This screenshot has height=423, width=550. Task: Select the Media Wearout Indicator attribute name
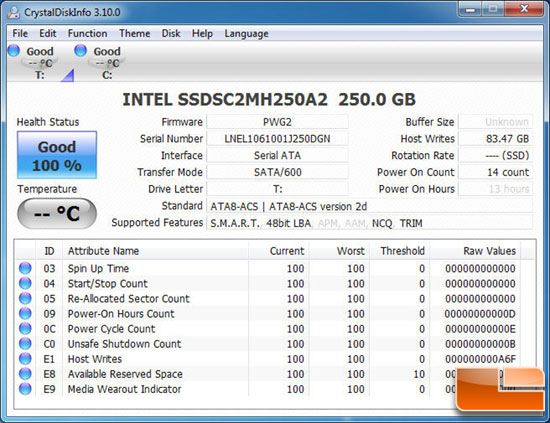point(124,389)
